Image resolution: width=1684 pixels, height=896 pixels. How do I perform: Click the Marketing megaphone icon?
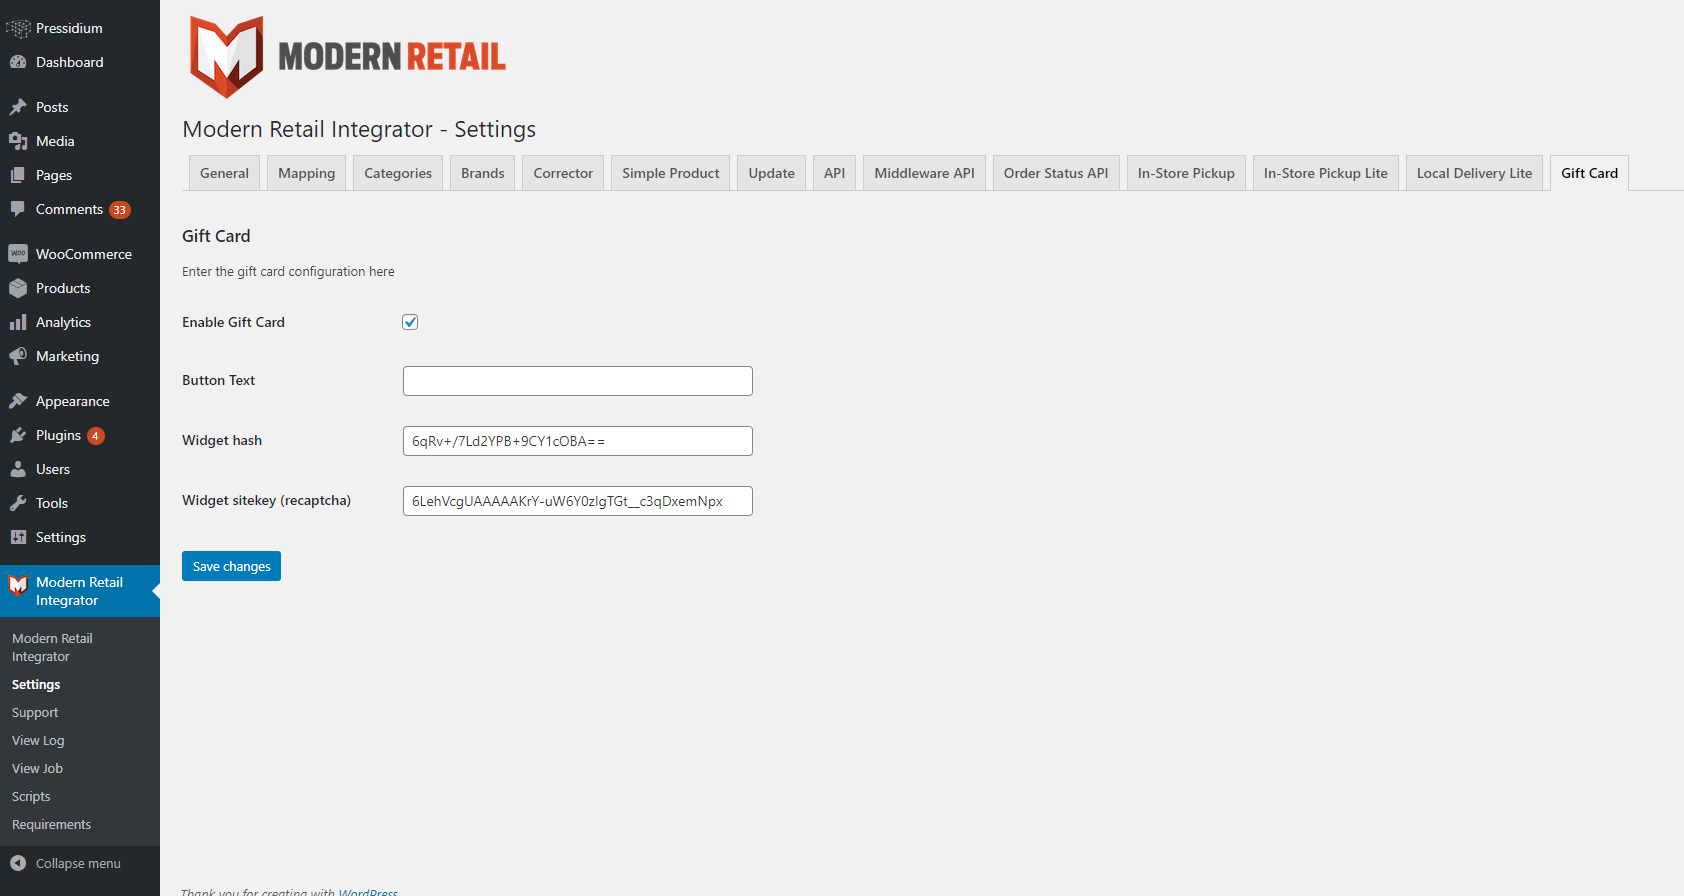18,356
